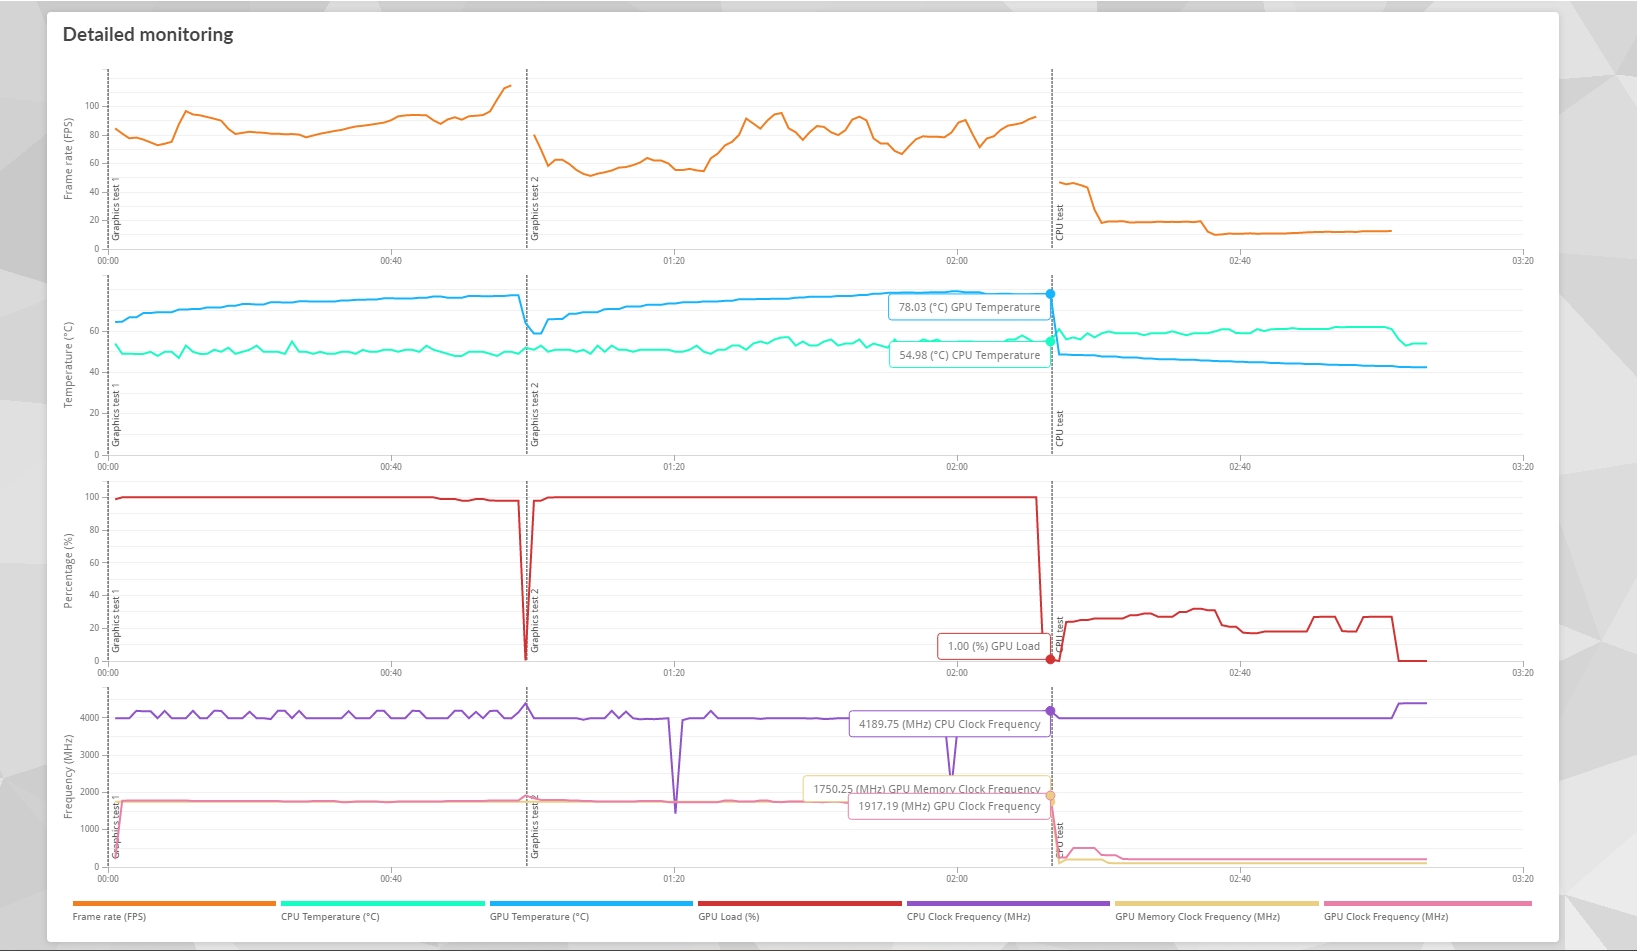Click the Detailed monitoring heading
Screen dimensions: 1637x951
pyautogui.click(x=148, y=34)
